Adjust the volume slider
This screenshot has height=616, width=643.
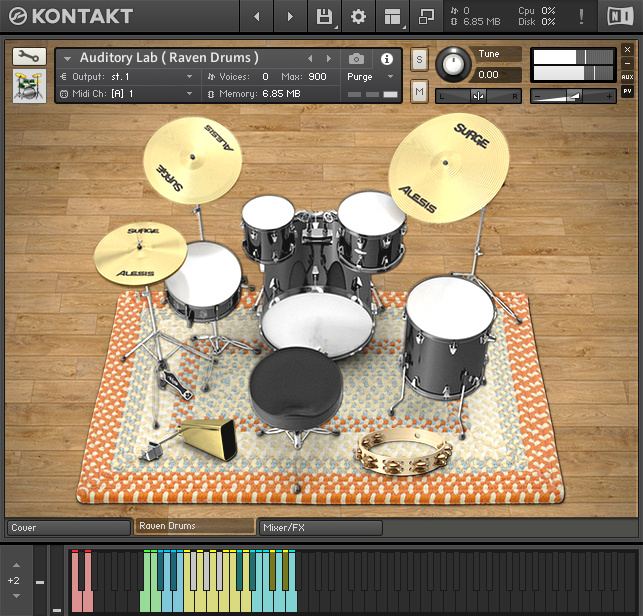[x=573, y=96]
